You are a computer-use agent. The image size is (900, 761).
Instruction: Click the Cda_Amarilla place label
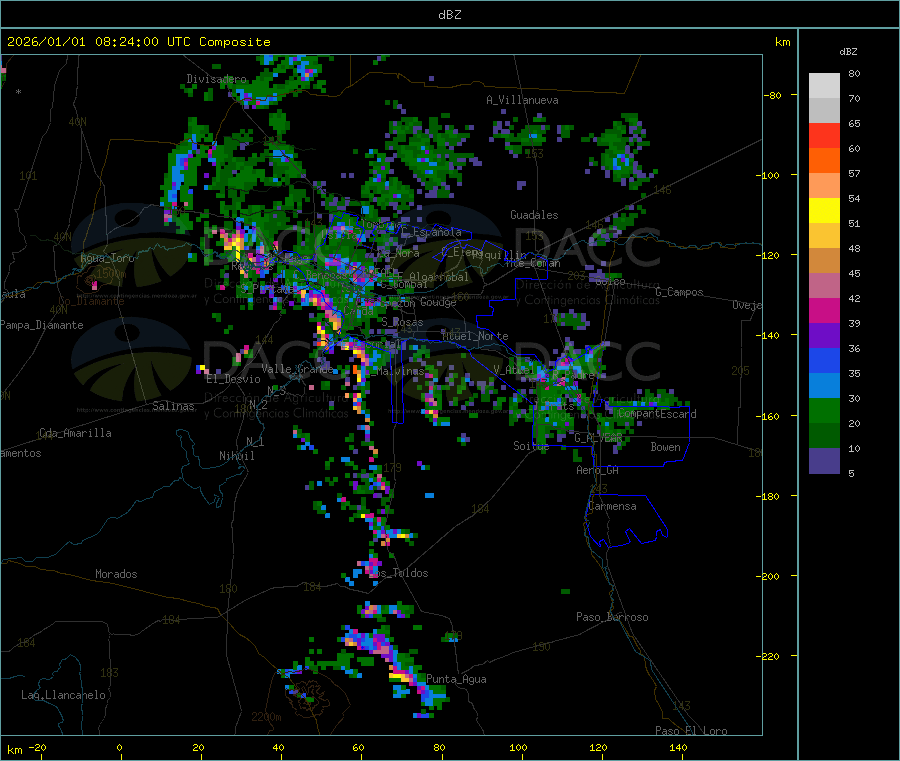pos(75,433)
